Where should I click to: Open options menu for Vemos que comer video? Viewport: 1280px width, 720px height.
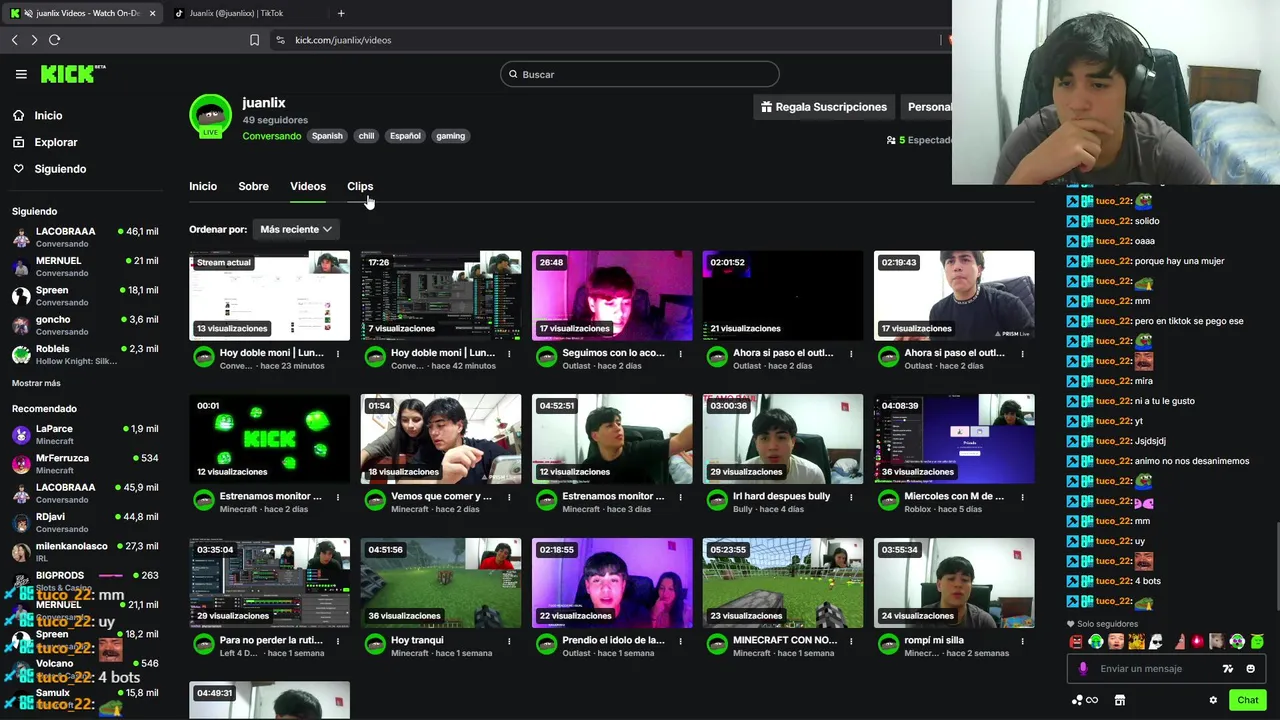coord(509,497)
